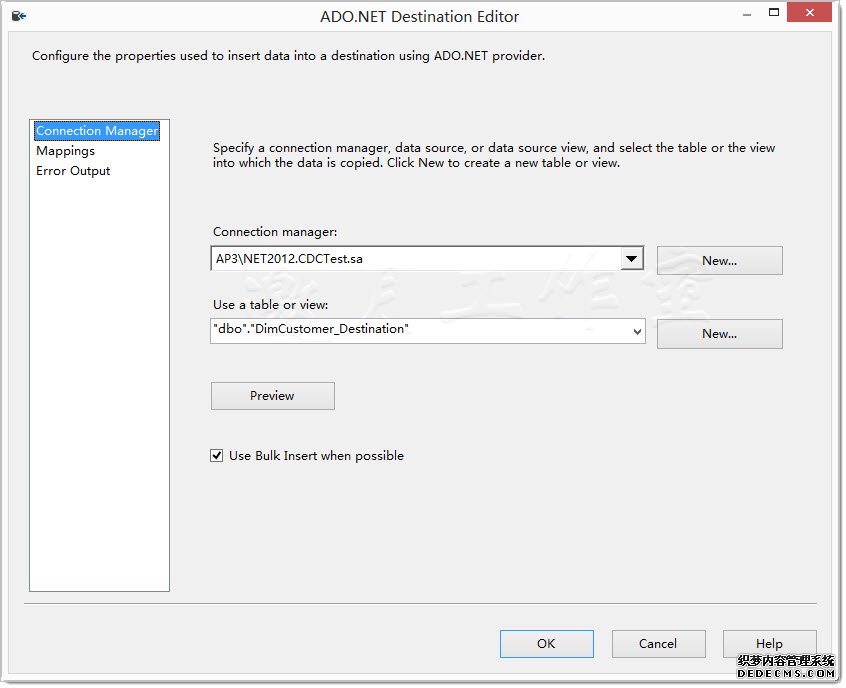Click New... beside the table or view box
846x688 pixels.
pyautogui.click(x=719, y=334)
